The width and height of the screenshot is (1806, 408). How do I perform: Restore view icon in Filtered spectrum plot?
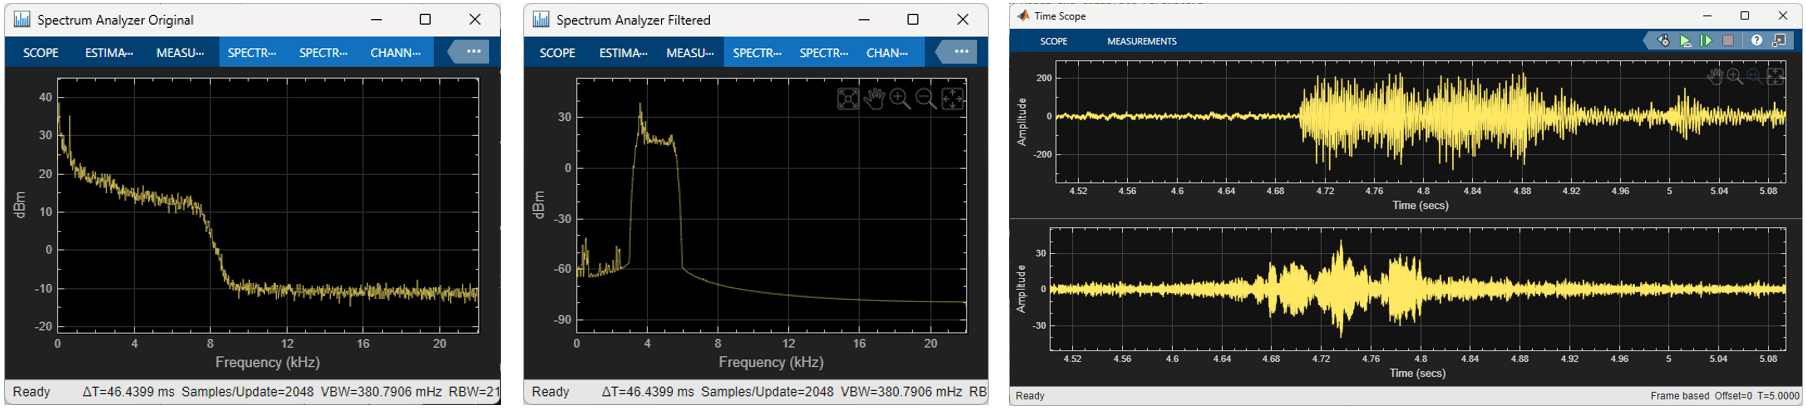point(952,99)
